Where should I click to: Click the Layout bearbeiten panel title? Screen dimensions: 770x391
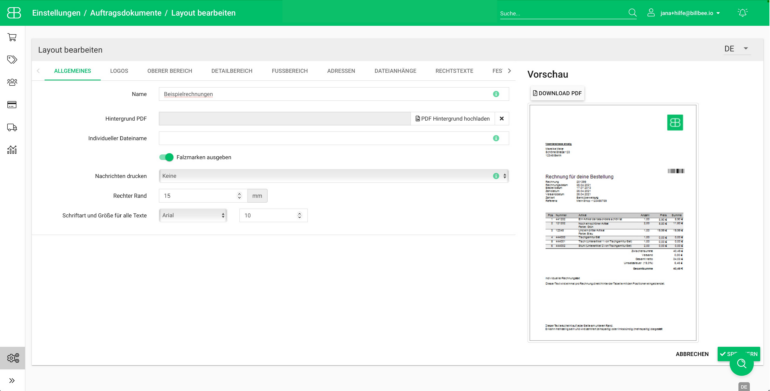click(70, 50)
